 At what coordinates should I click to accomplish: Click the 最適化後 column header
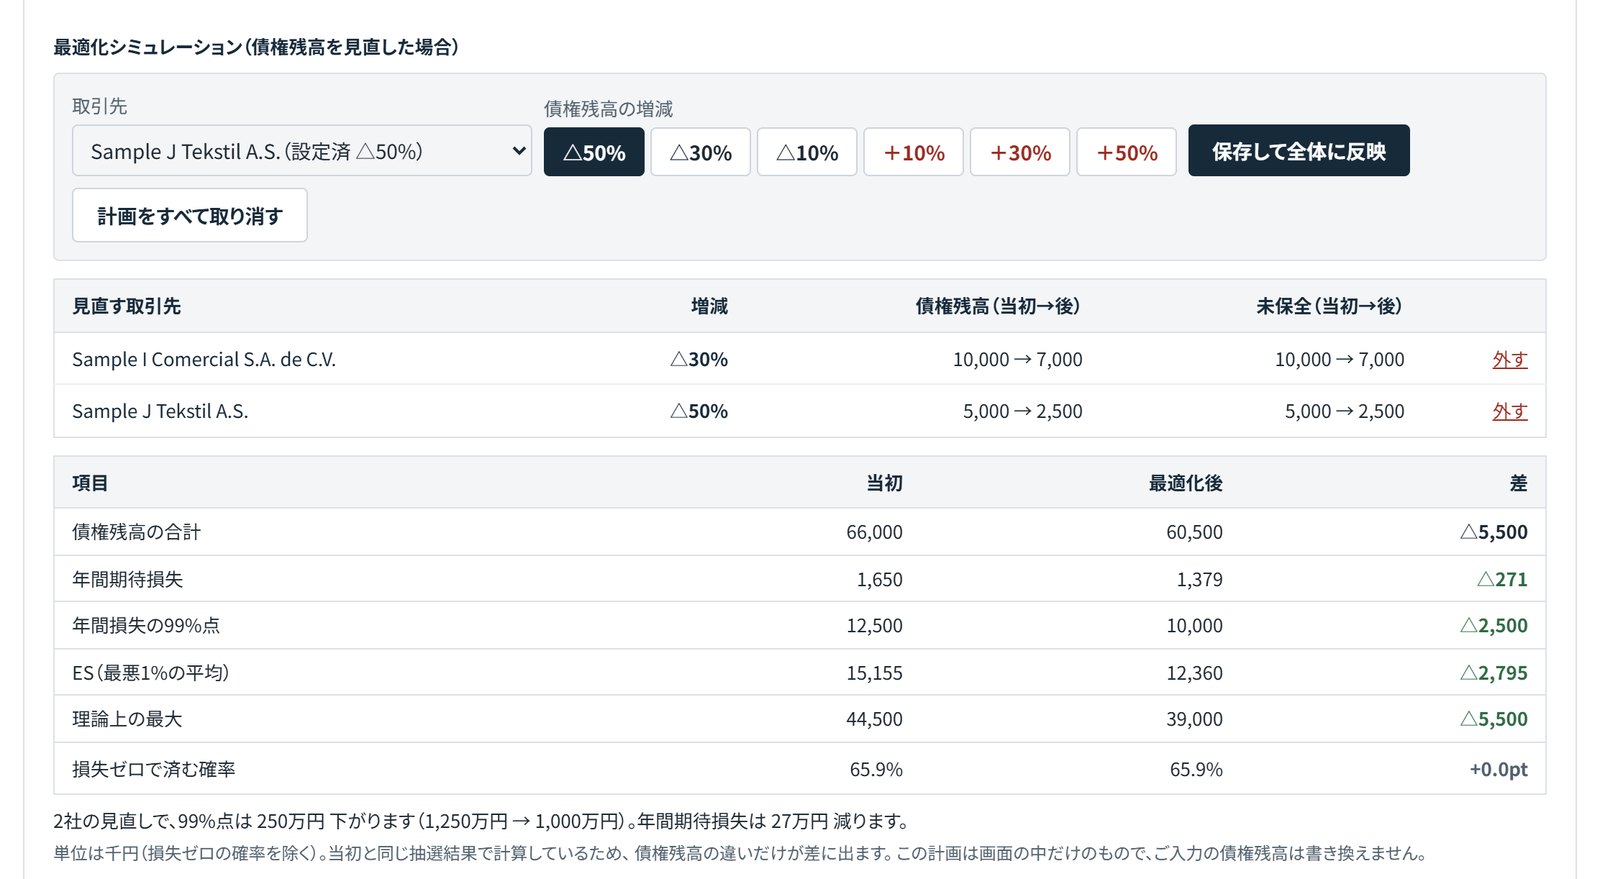[x=1185, y=483]
